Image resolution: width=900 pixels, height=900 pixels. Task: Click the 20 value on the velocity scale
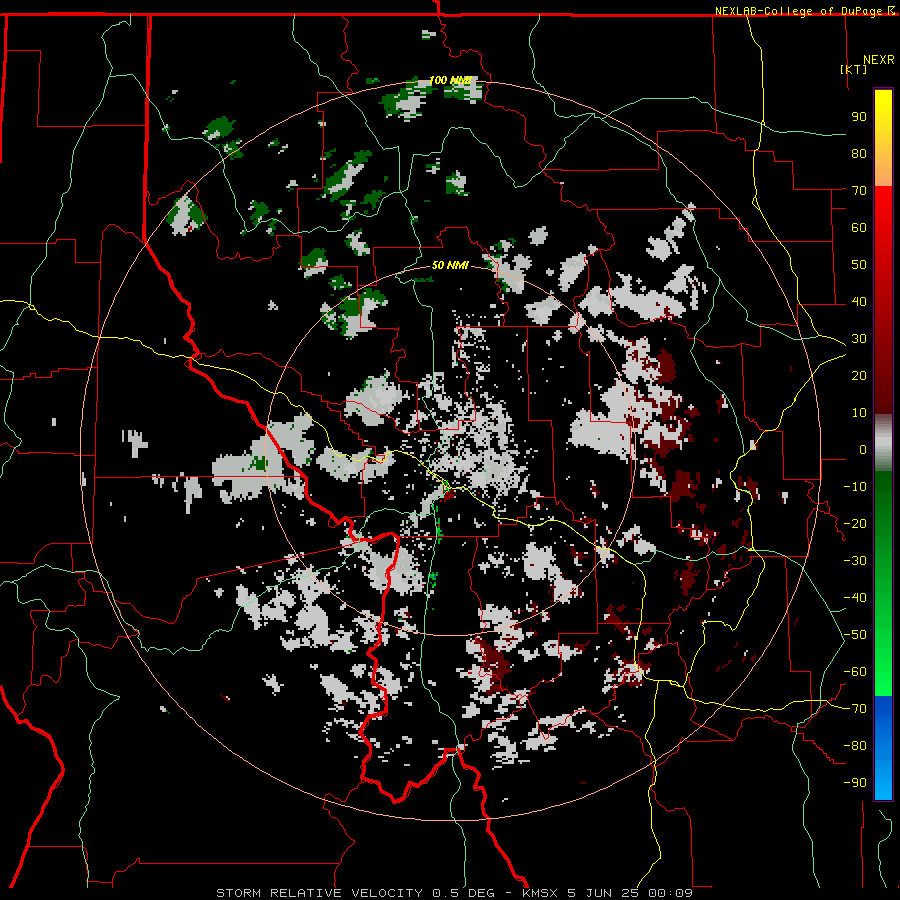[859, 375]
